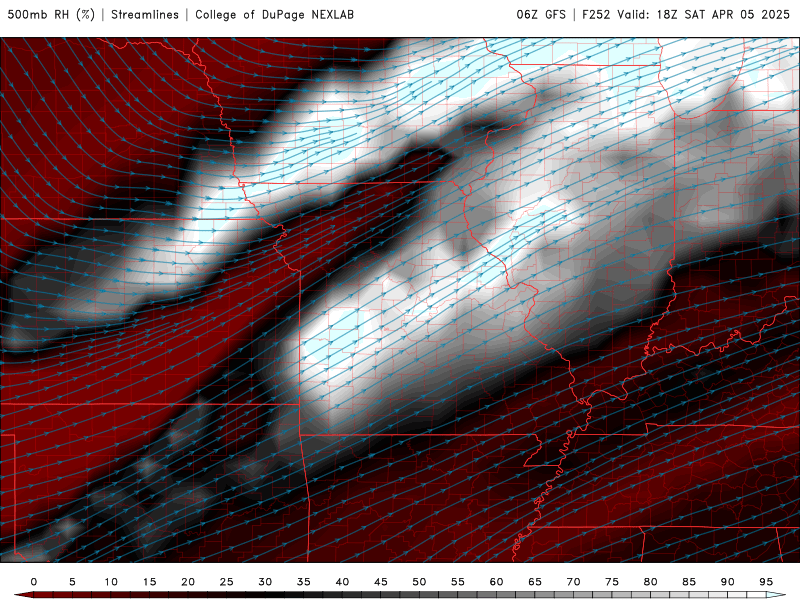Click the "0" value on the color scale
This screenshot has width=800, height=600.
pyautogui.click(x=34, y=582)
